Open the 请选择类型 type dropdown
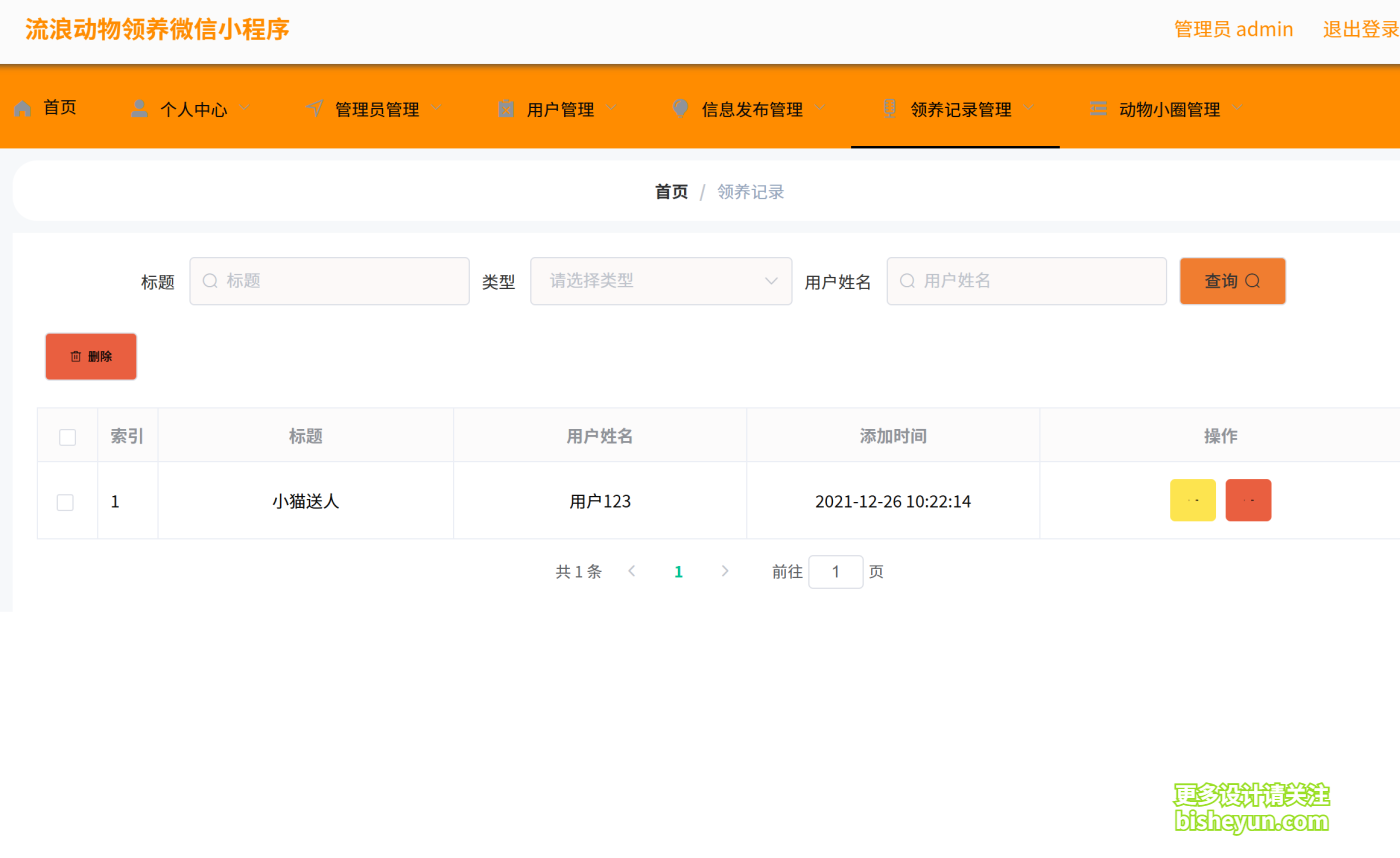This screenshot has width=1400, height=858. click(x=660, y=281)
